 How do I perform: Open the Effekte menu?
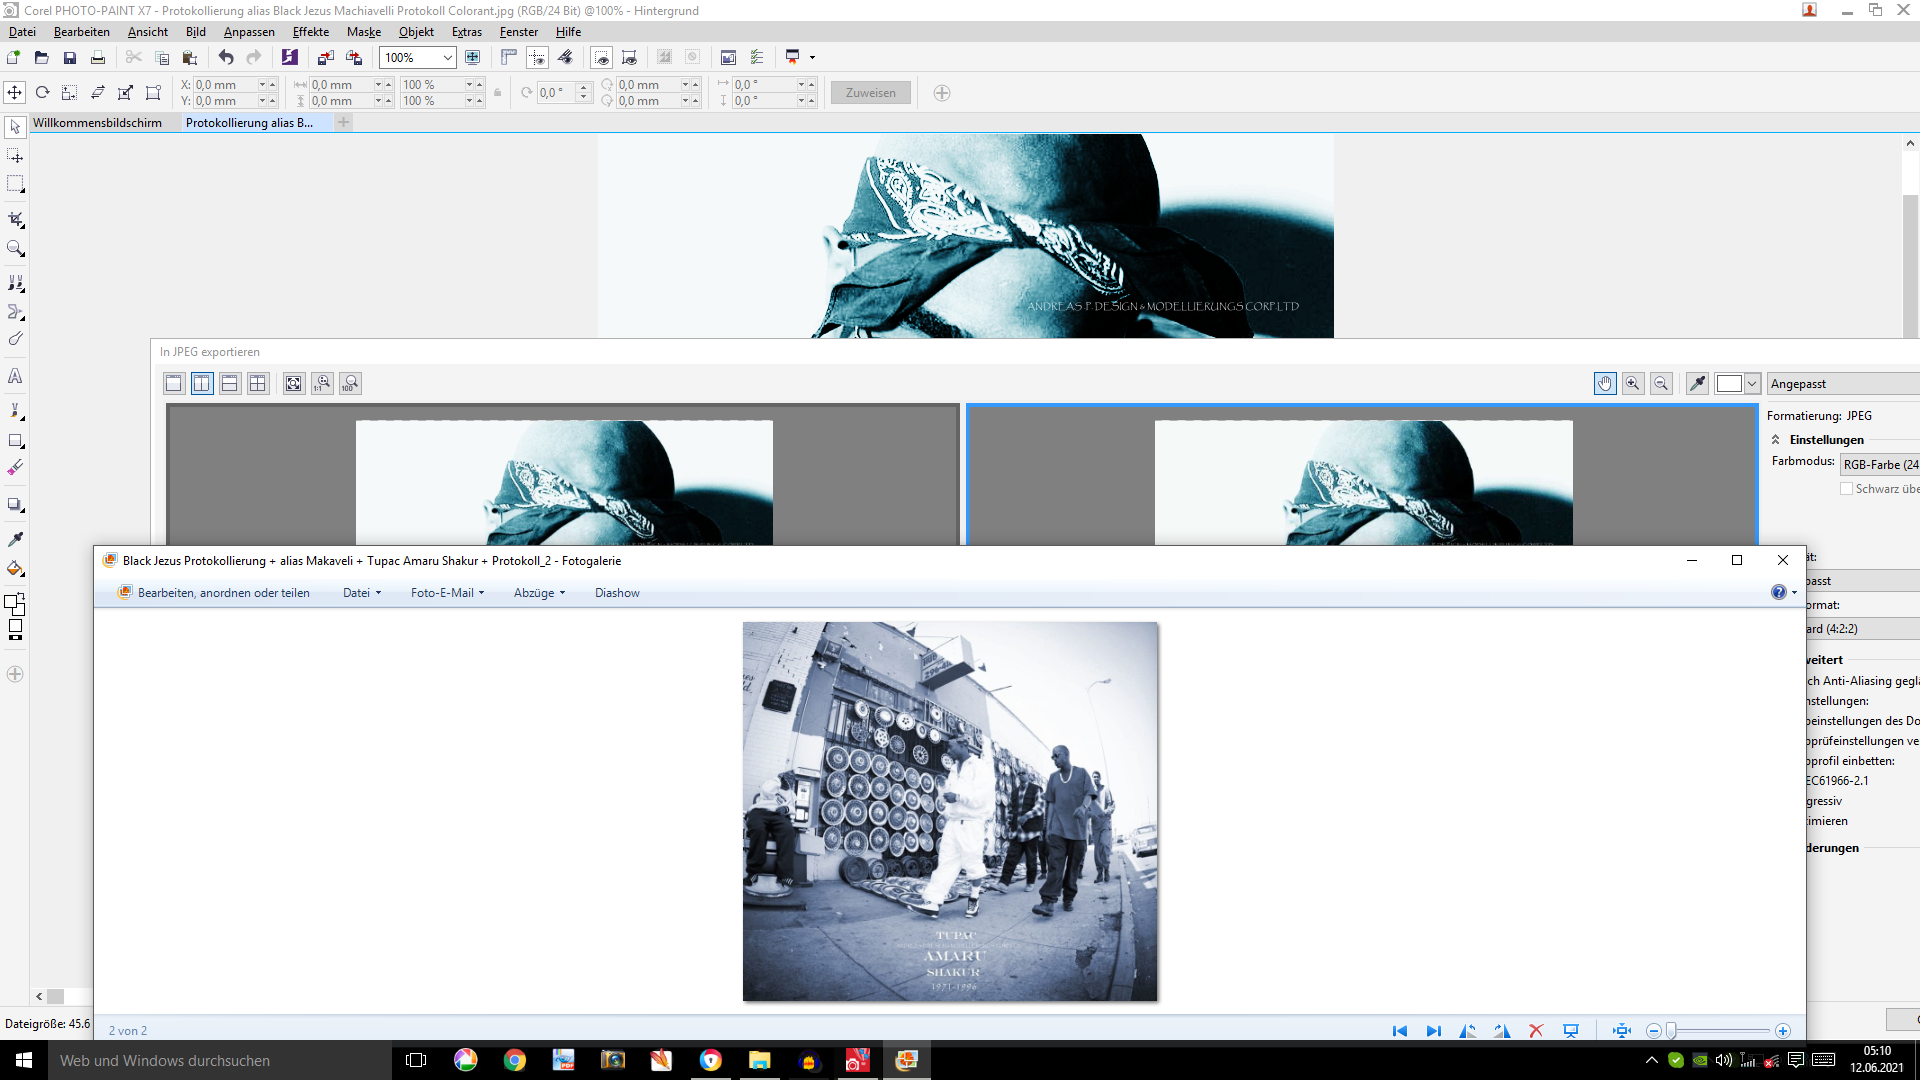click(x=311, y=32)
